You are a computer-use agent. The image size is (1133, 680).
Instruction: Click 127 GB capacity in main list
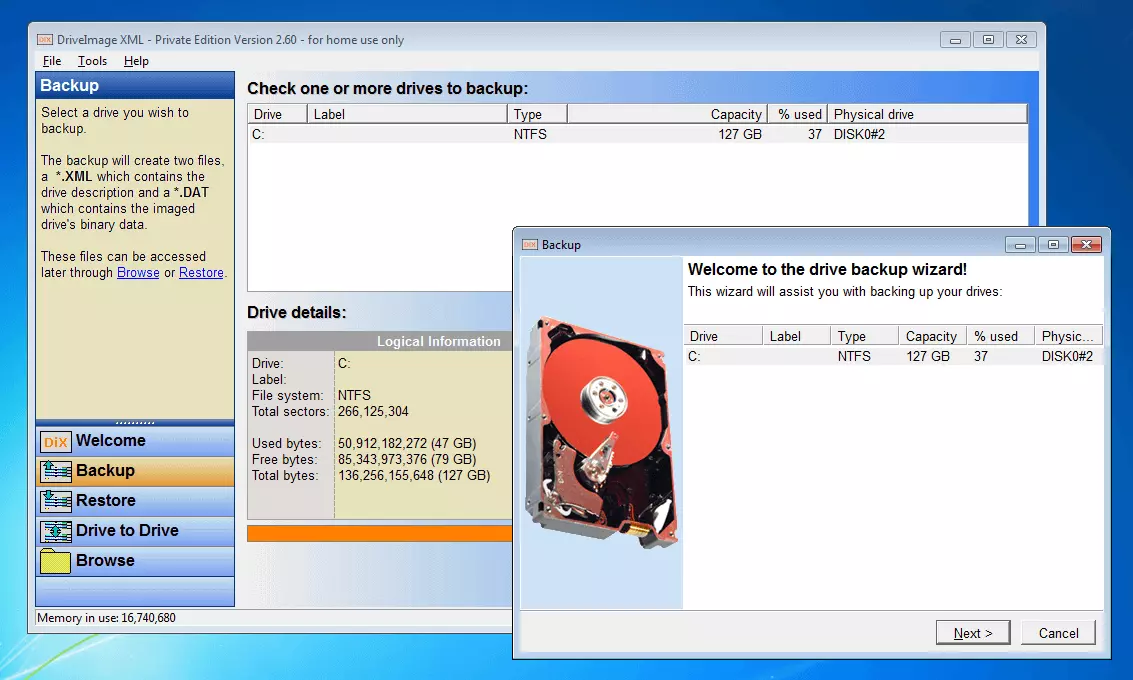point(739,134)
